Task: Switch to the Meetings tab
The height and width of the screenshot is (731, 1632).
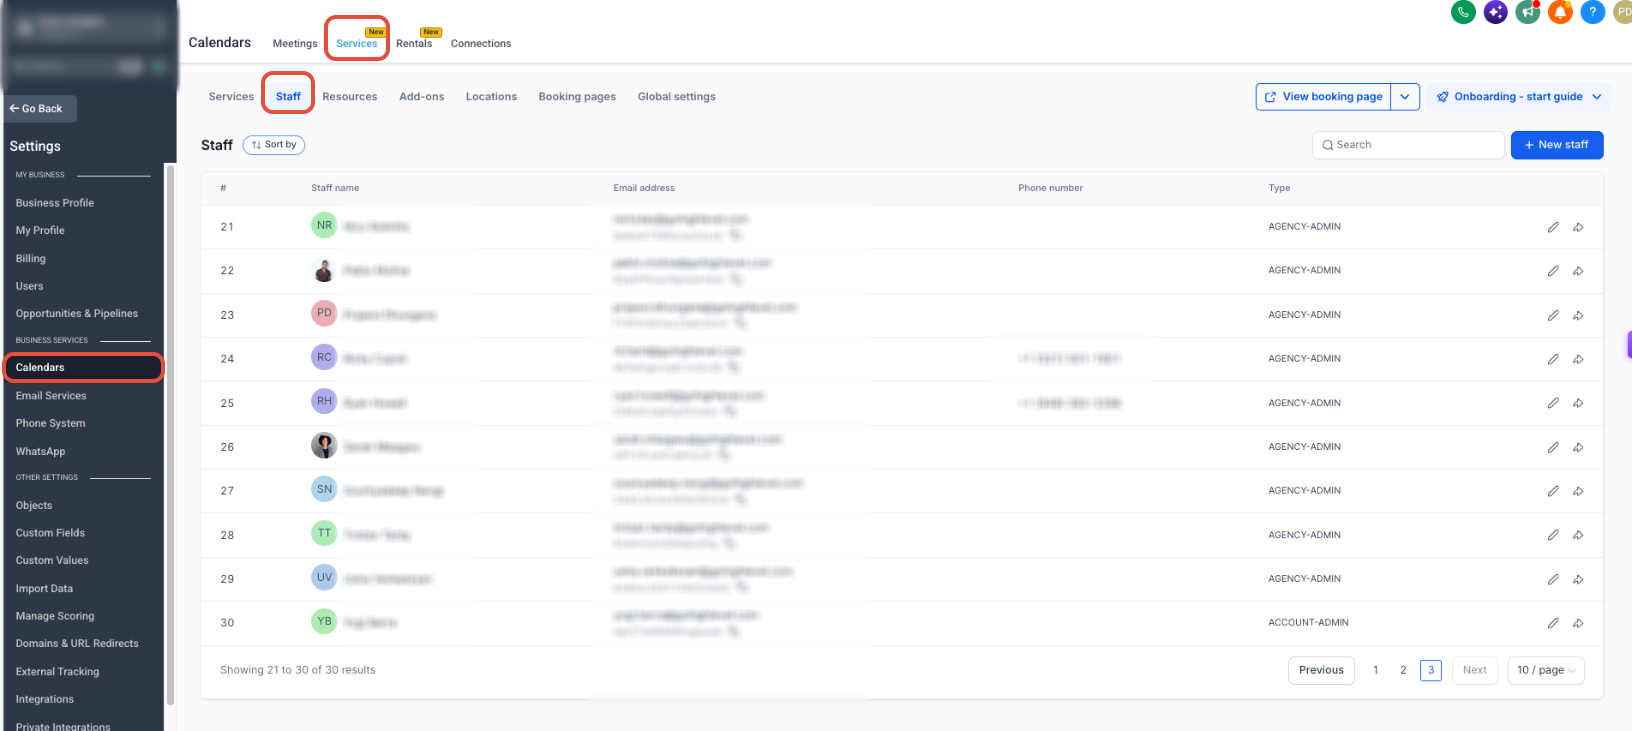Action: [295, 43]
